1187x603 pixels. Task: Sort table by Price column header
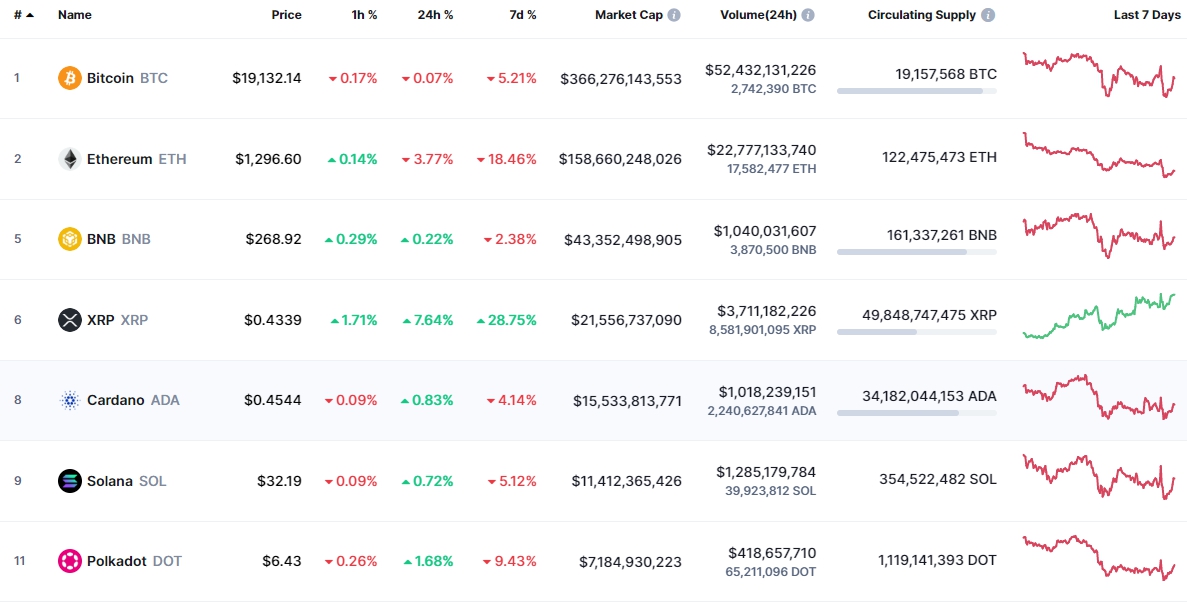[x=287, y=15]
